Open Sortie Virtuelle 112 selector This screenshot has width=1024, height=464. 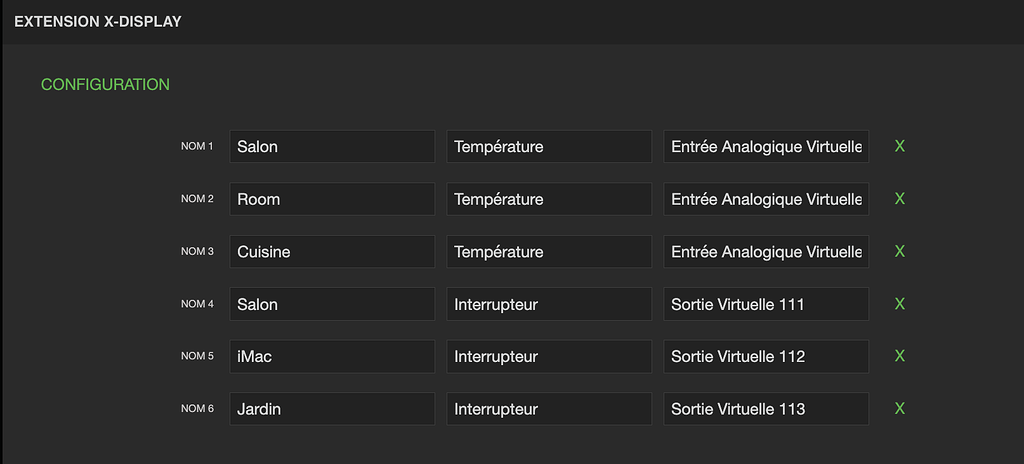point(766,356)
